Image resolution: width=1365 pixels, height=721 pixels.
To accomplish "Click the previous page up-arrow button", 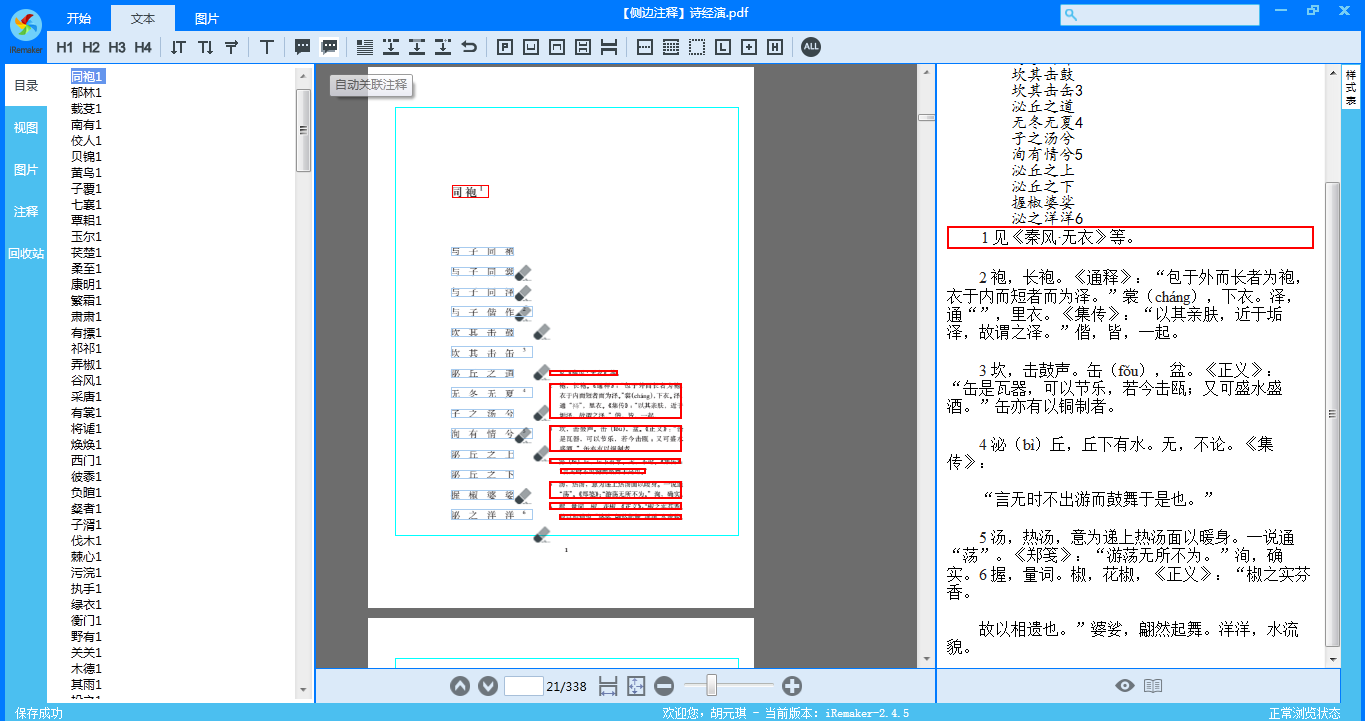I will pos(460,686).
